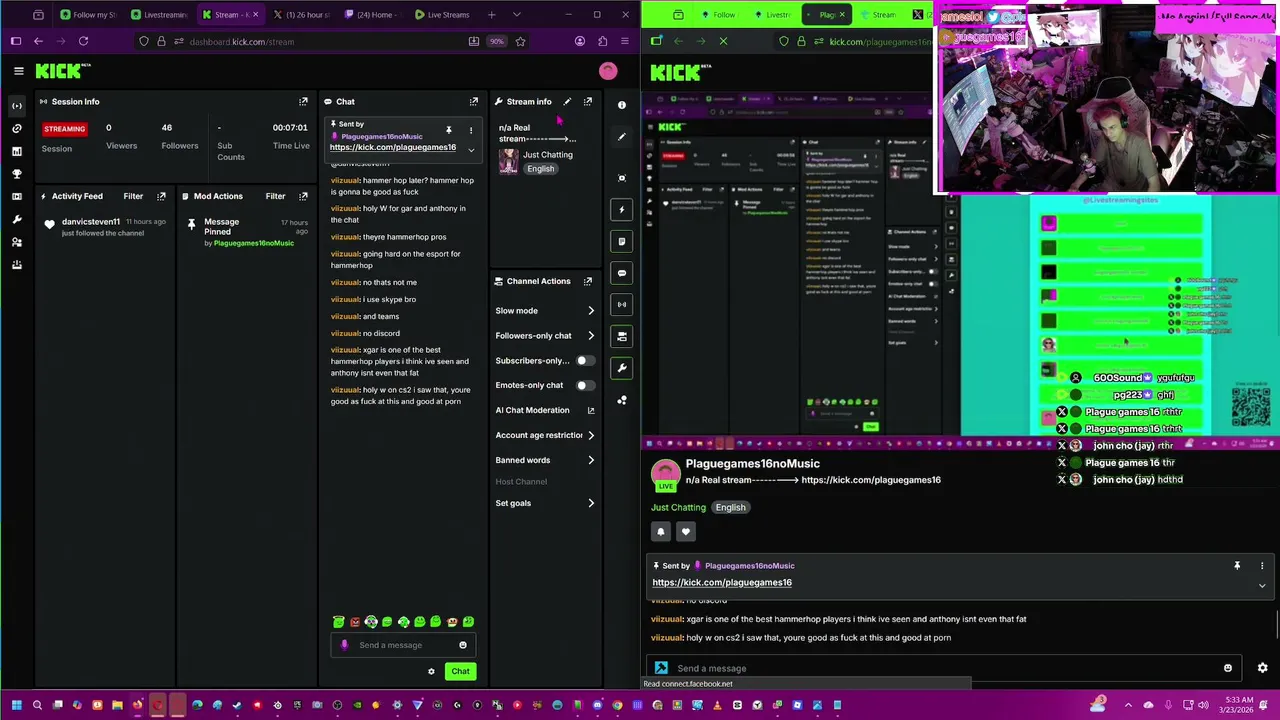The image size is (1280, 720).
Task: Open chat settings gear on channel page
Action: 1262,668
